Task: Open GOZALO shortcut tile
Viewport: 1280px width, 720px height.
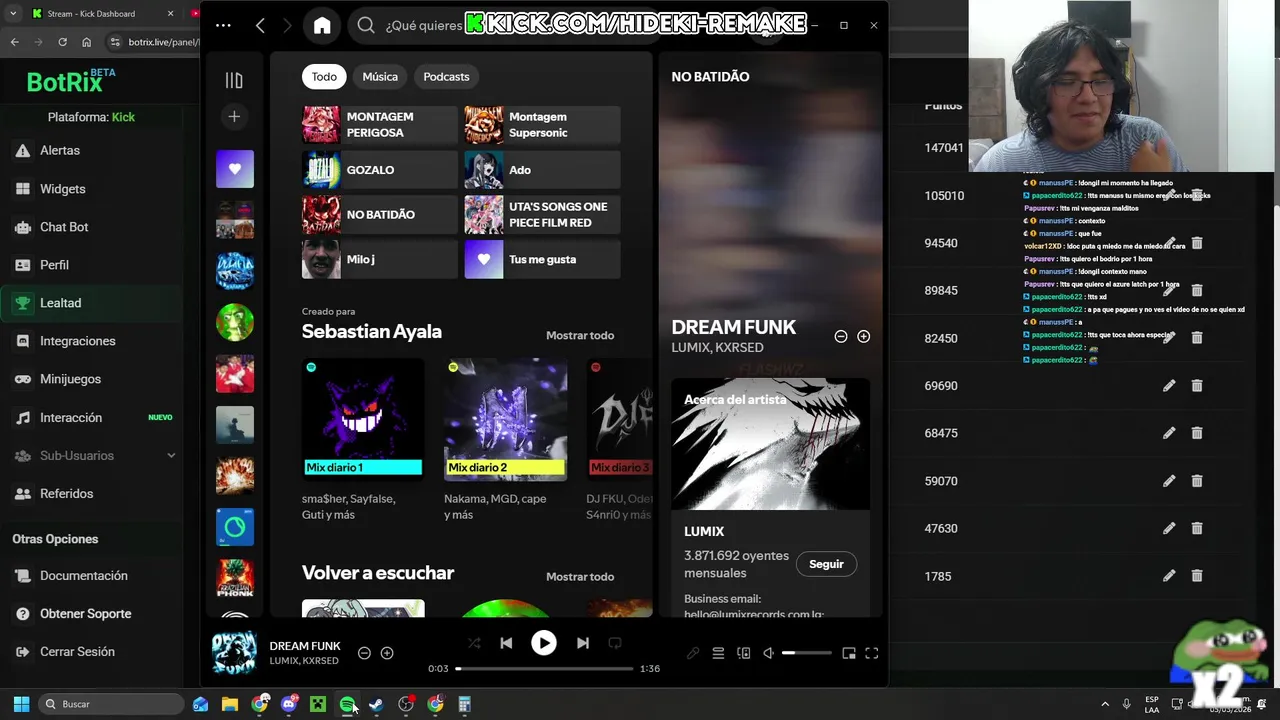Action: tap(379, 170)
